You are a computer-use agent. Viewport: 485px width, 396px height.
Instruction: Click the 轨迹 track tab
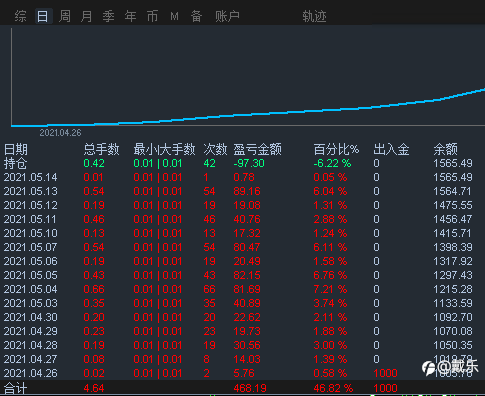[x=314, y=16]
